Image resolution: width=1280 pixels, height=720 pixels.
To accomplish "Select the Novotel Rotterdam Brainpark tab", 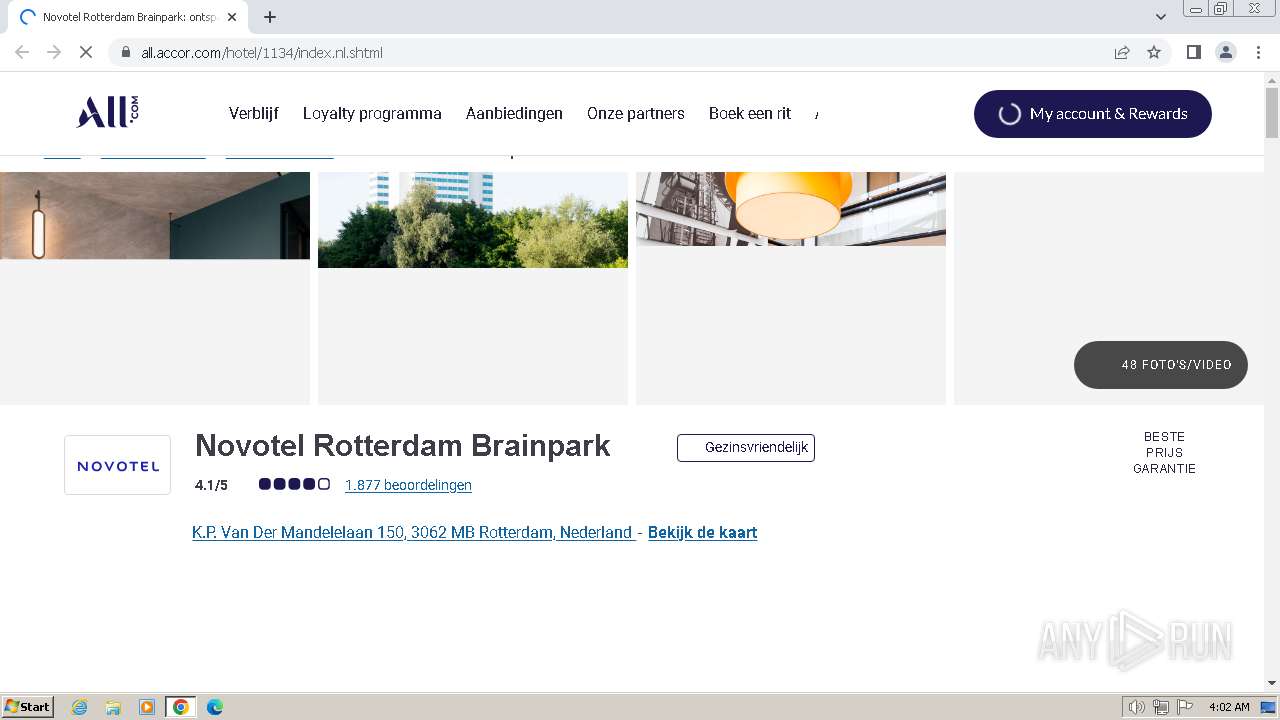I will (128, 17).
